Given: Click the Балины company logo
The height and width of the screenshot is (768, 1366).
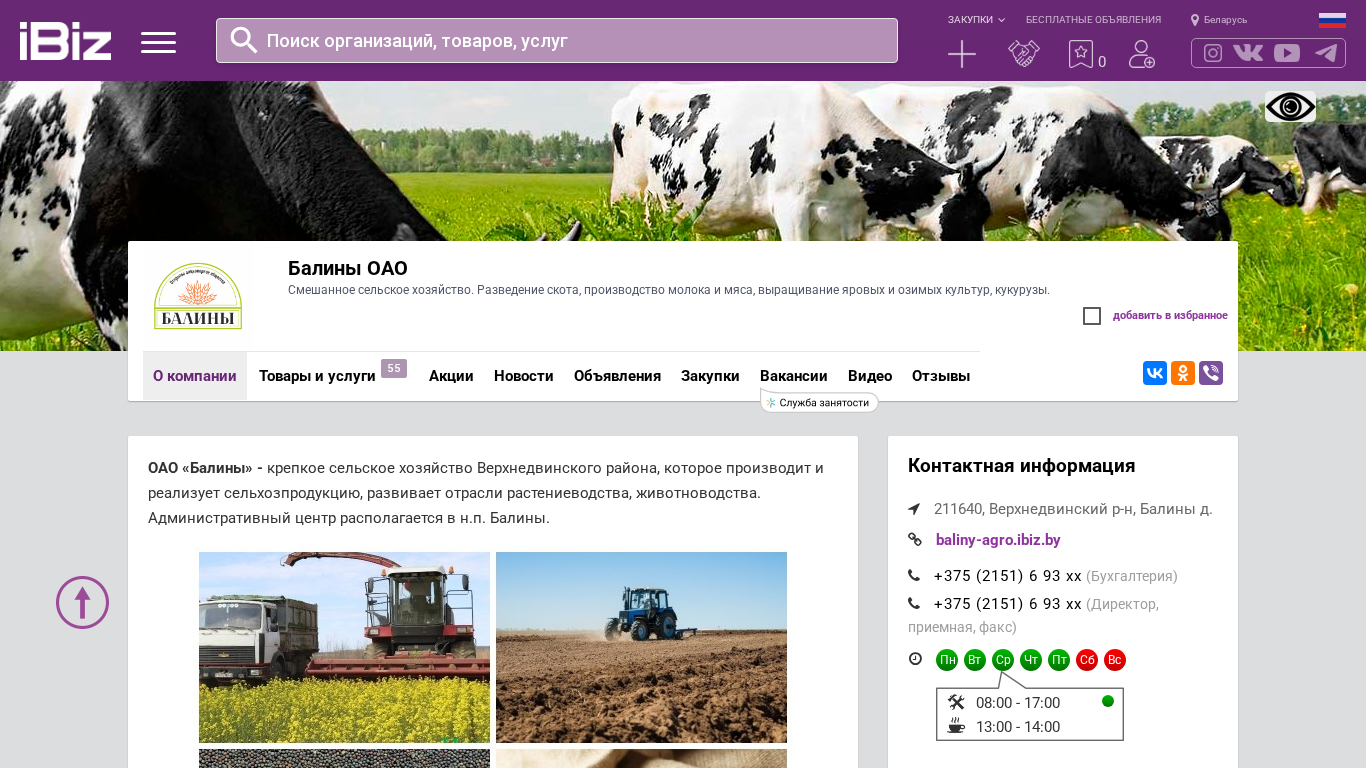Looking at the screenshot, I should coord(198,296).
